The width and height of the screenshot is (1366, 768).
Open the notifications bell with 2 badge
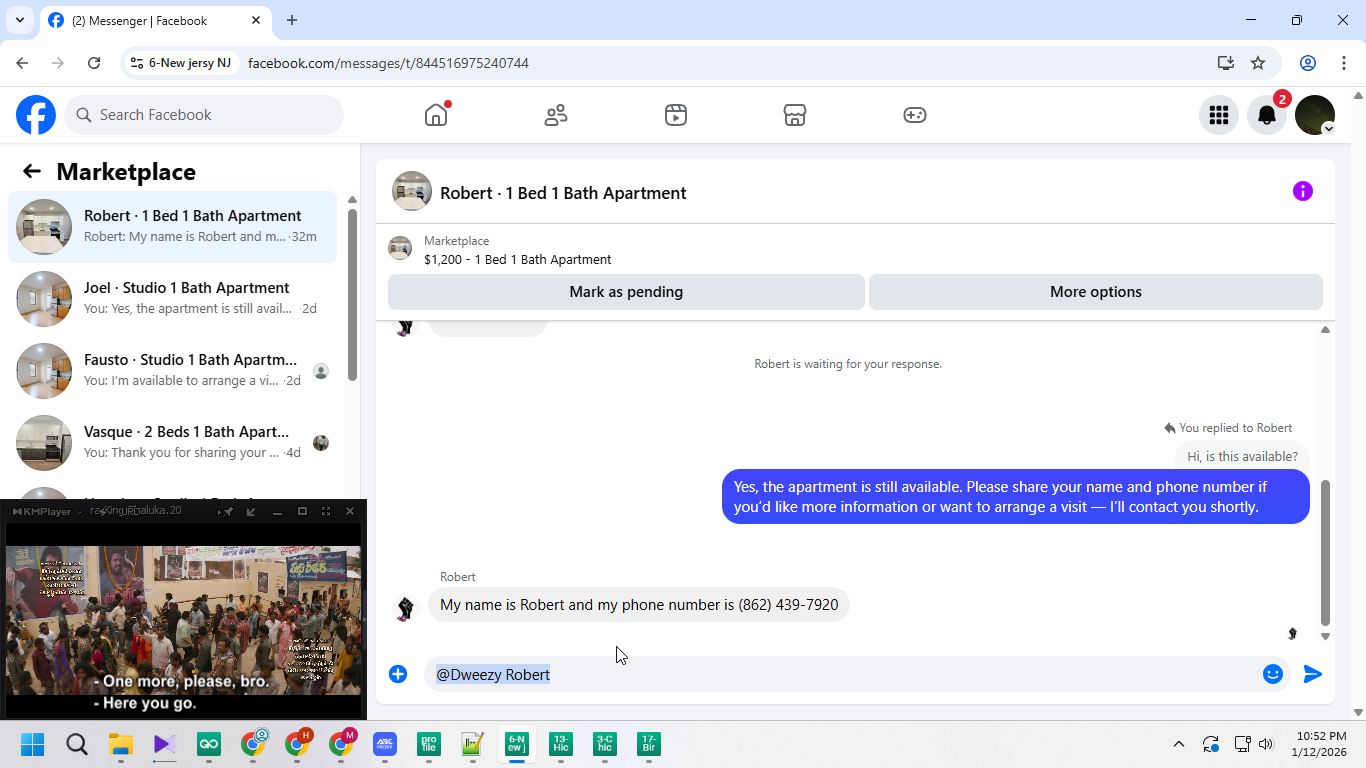tap(1267, 115)
